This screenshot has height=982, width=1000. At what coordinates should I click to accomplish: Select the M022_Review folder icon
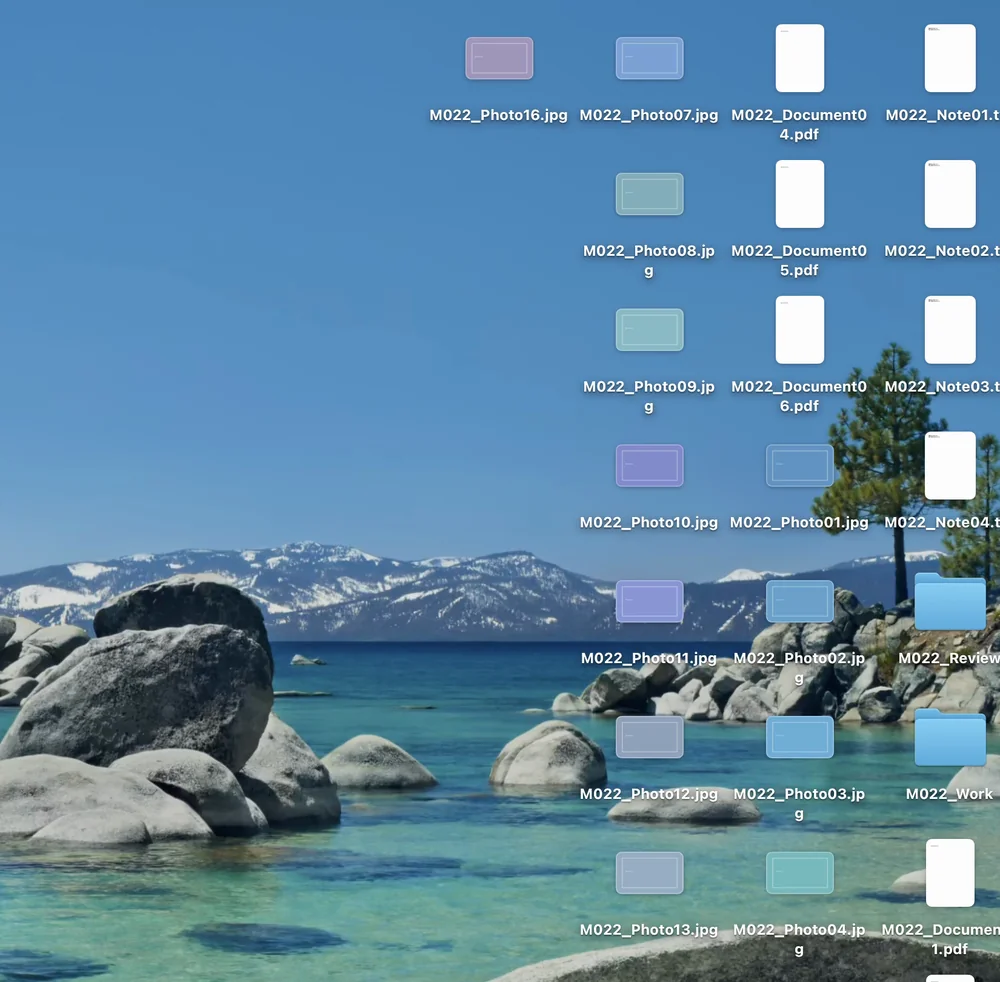pos(950,601)
